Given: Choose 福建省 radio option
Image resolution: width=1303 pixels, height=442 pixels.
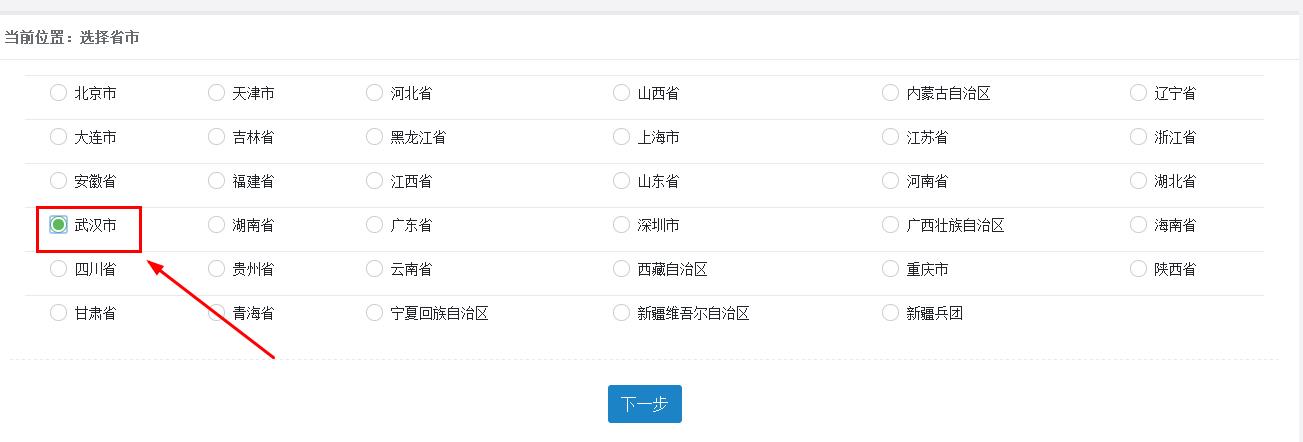Looking at the screenshot, I should click(x=216, y=181).
